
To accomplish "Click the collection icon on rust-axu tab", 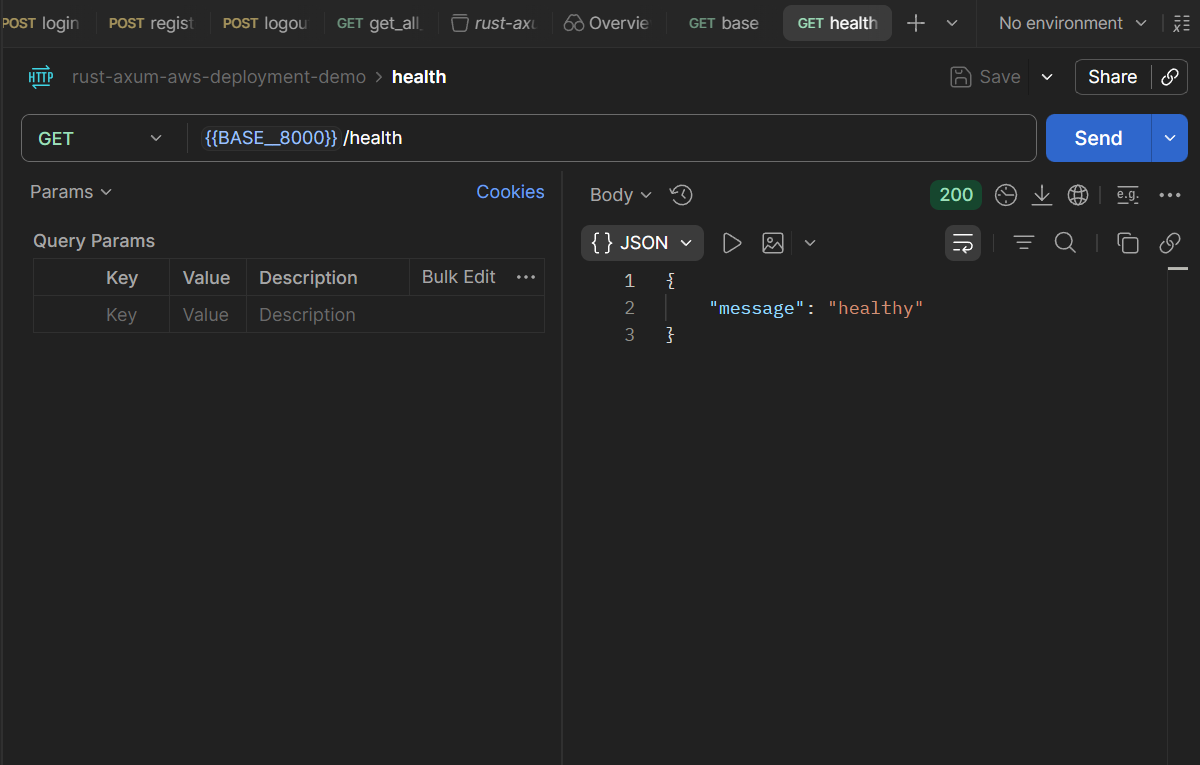I will click(459, 23).
